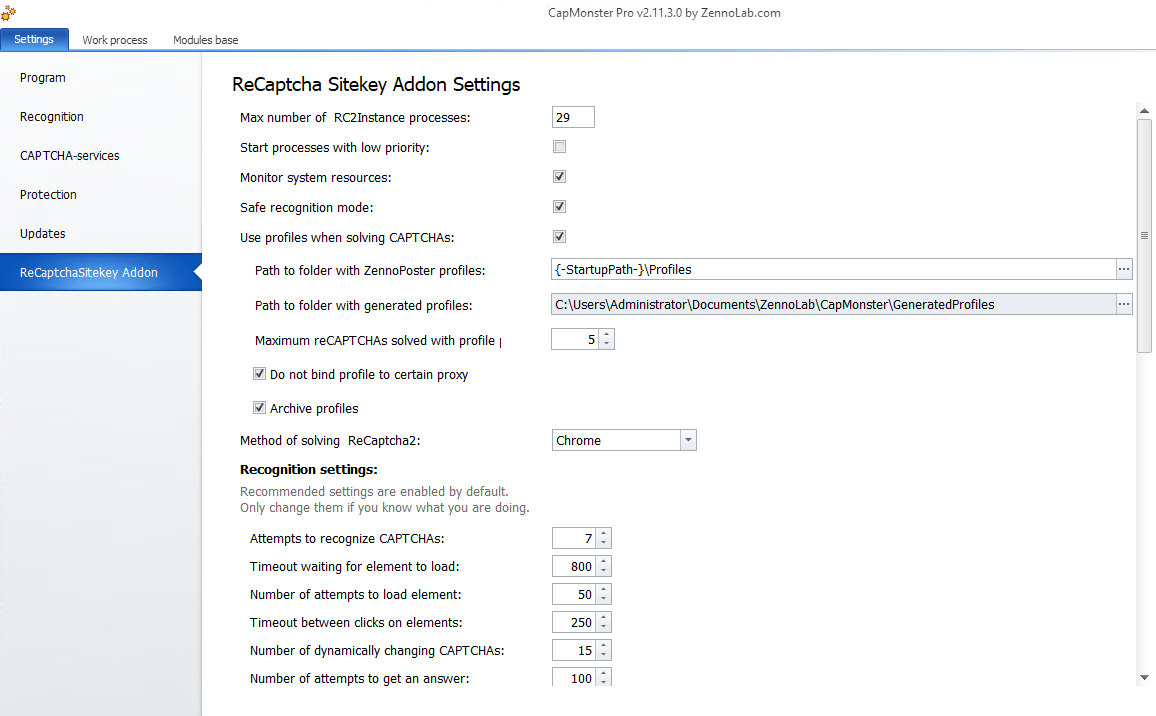Viewport: 1156px width, 716px height.
Task: Click the vertical scrollbar thumb
Action: pos(1145,235)
